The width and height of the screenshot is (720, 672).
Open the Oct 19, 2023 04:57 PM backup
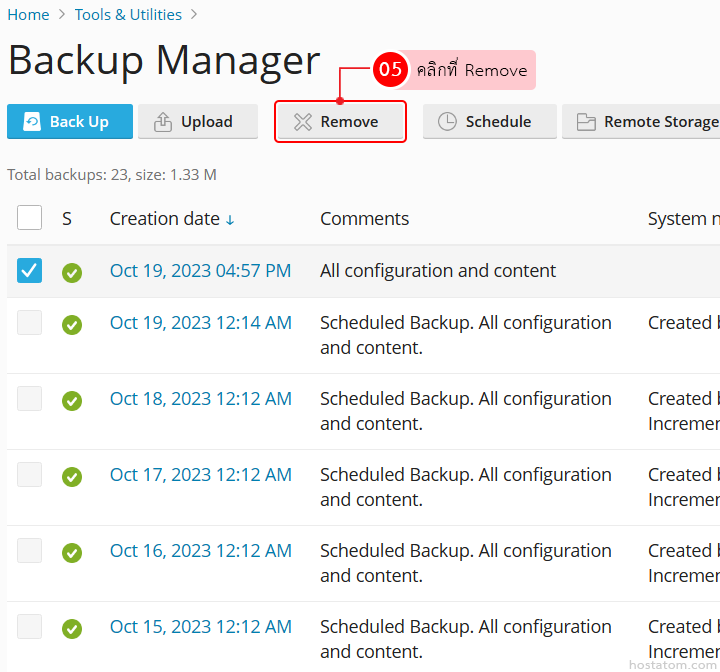[x=200, y=271]
